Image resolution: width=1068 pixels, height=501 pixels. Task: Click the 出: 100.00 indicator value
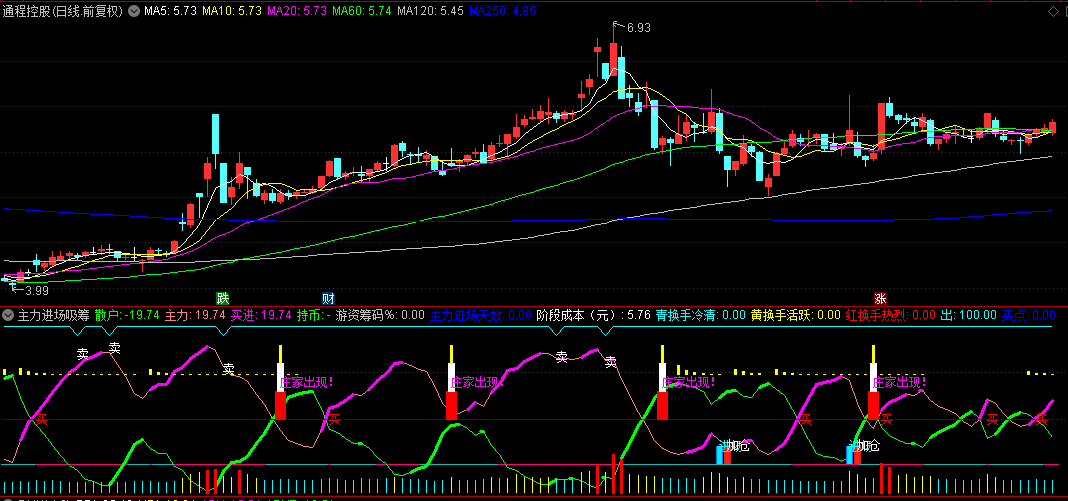[969, 315]
